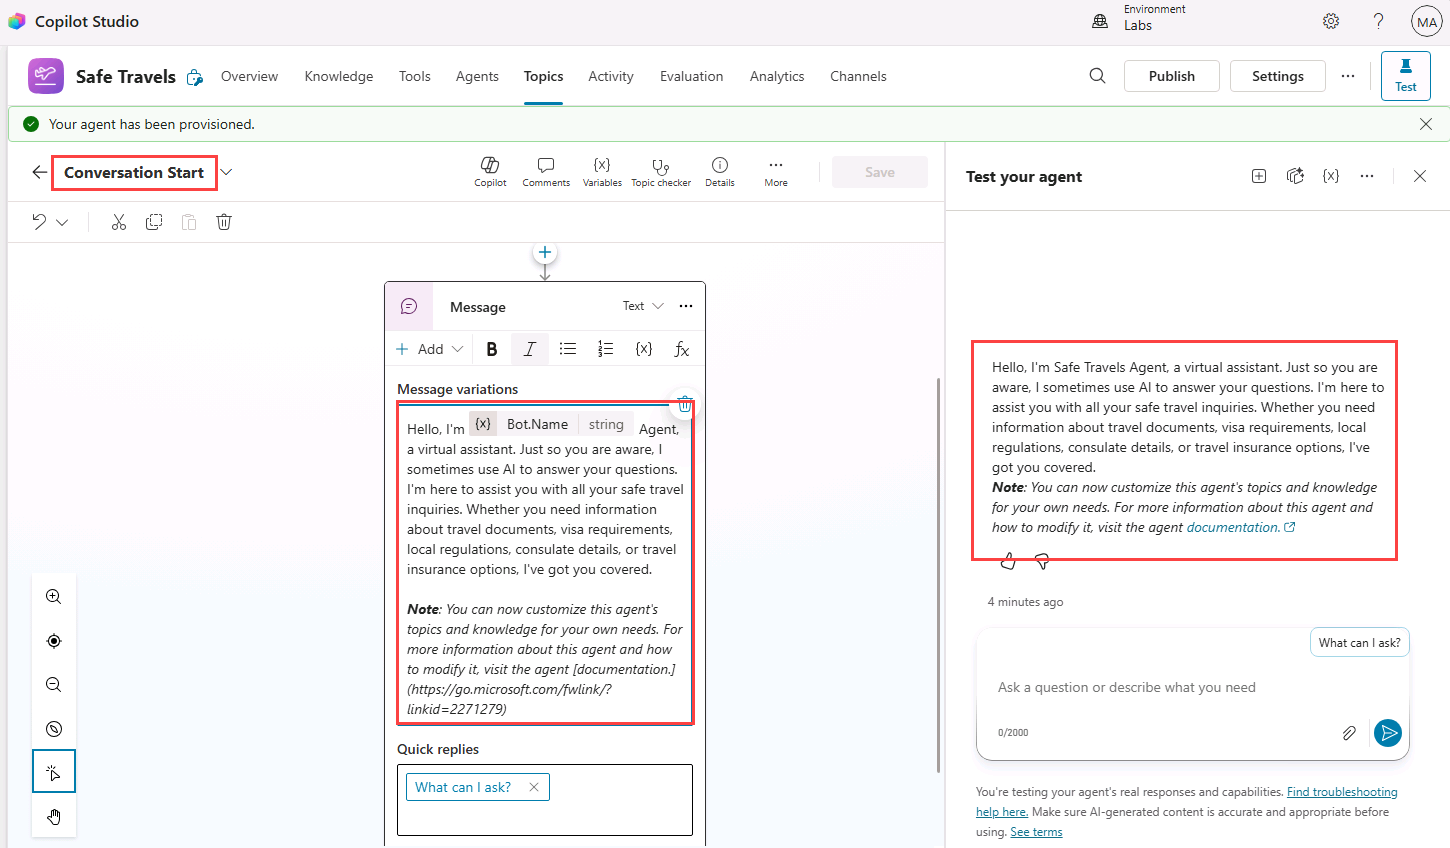Switch to the Activity tab
1450x848 pixels.
611,76
